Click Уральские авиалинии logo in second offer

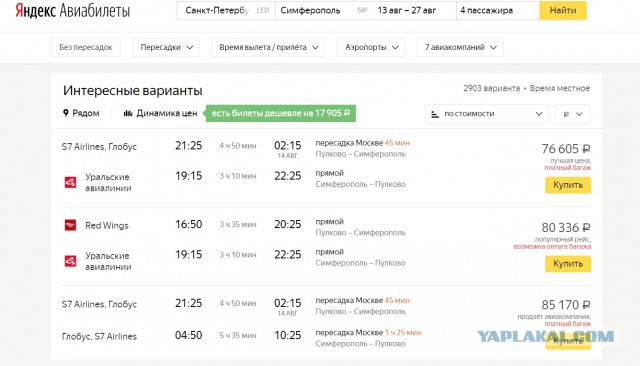[x=71, y=261]
